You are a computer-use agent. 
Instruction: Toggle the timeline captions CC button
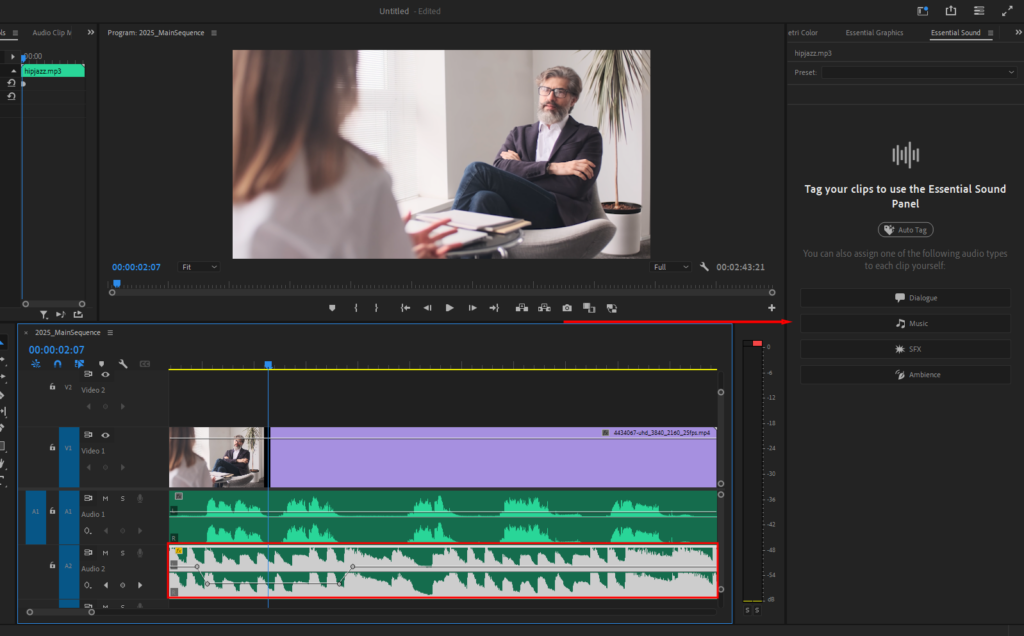tap(145, 364)
